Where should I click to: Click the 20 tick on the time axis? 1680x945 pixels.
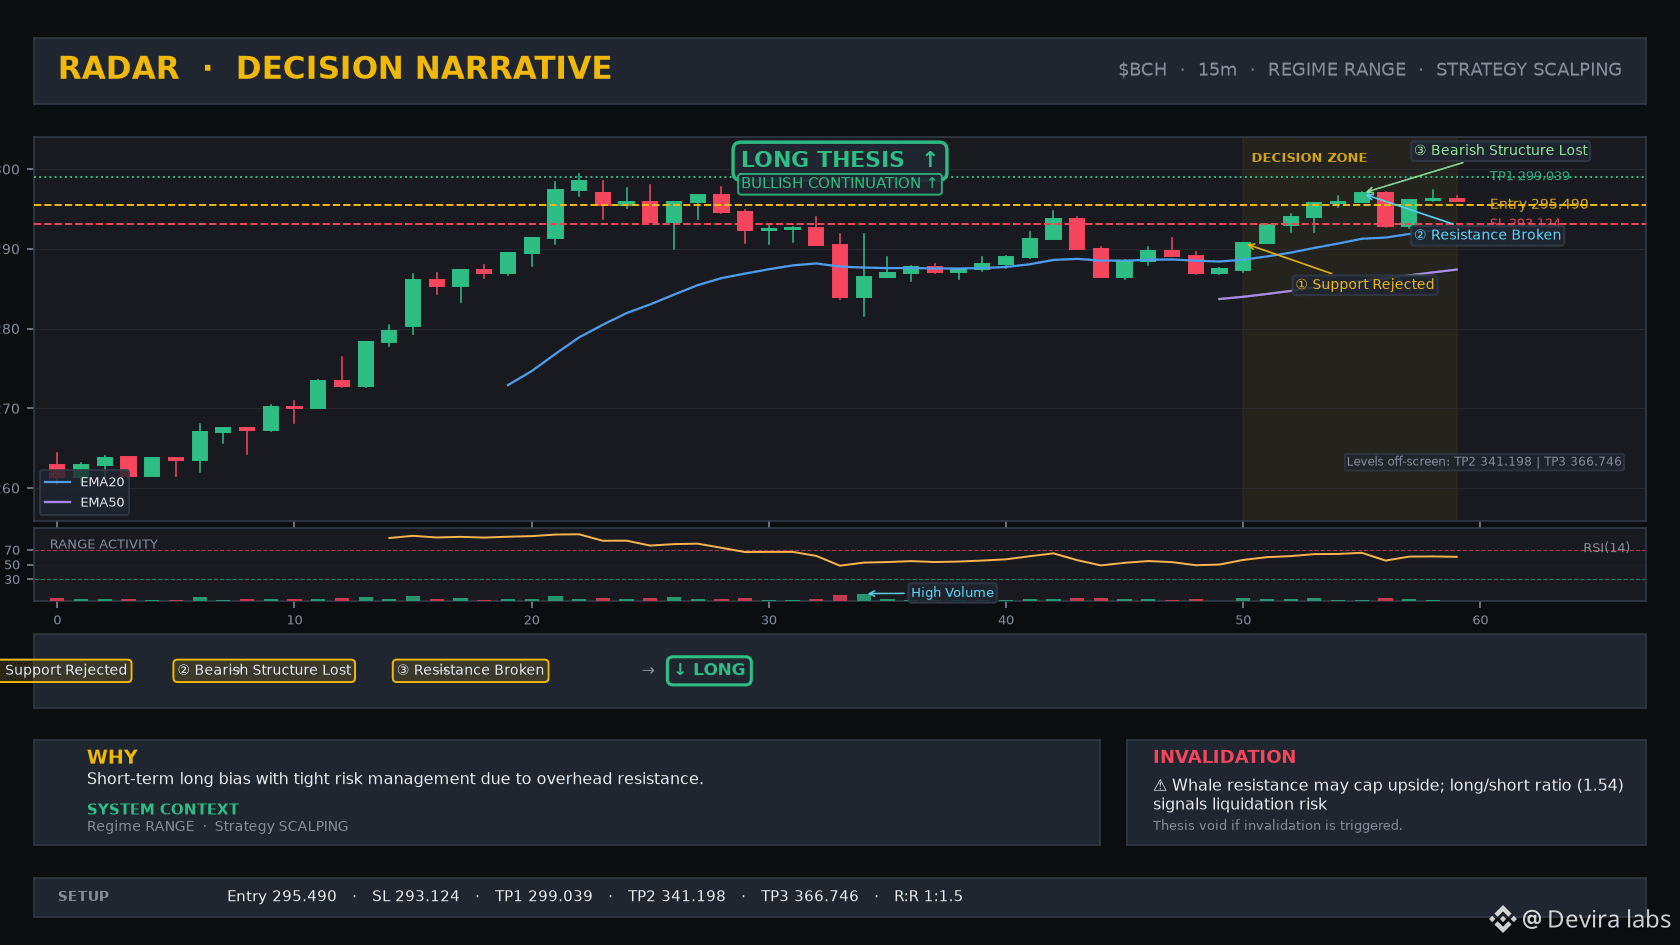(x=531, y=620)
